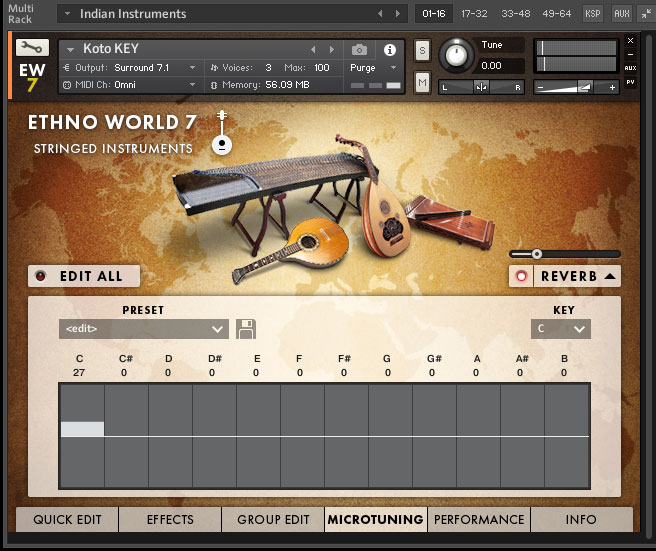Go to next multi rack arrow
The height and width of the screenshot is (551, 656).
coord(397,14)
